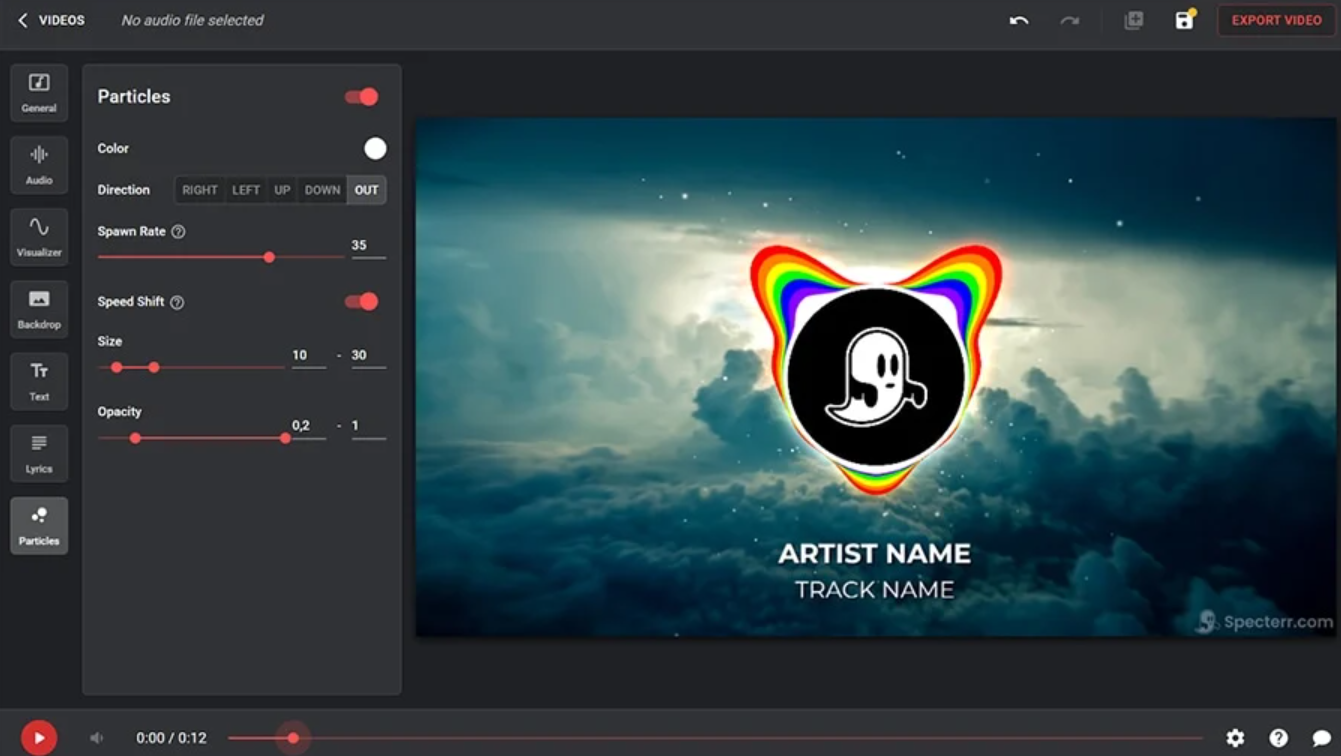Select the LEFT particle direction
Viewport: 1341px width, 756px height.
click(x=245, y=190)
